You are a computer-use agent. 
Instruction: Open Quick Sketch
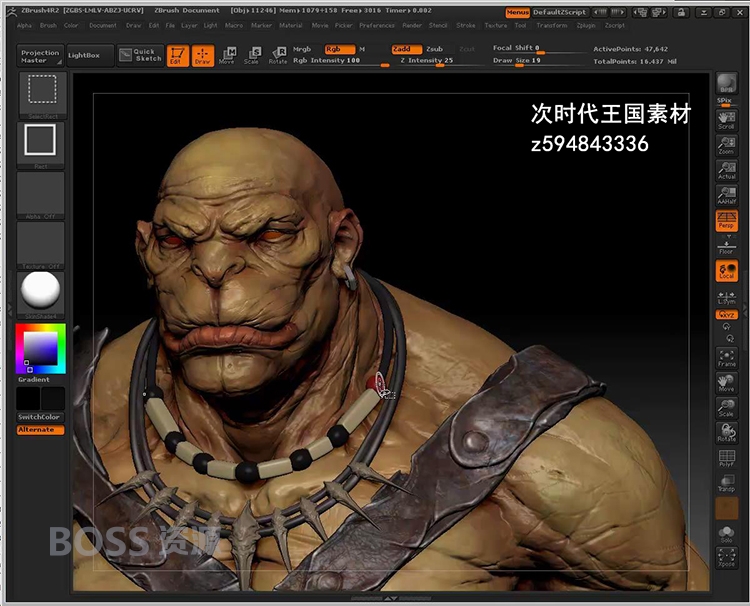pos(141,55)
